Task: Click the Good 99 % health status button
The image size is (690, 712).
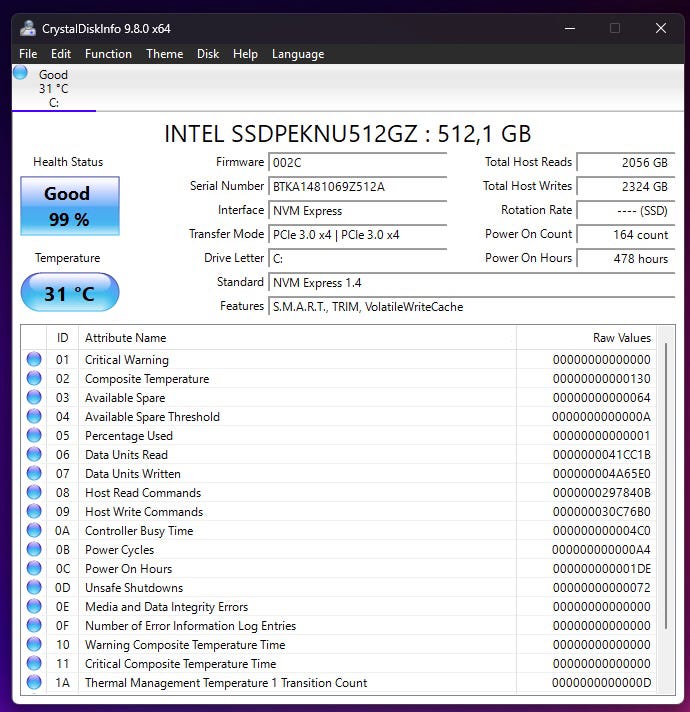Action: pos(69,206)
